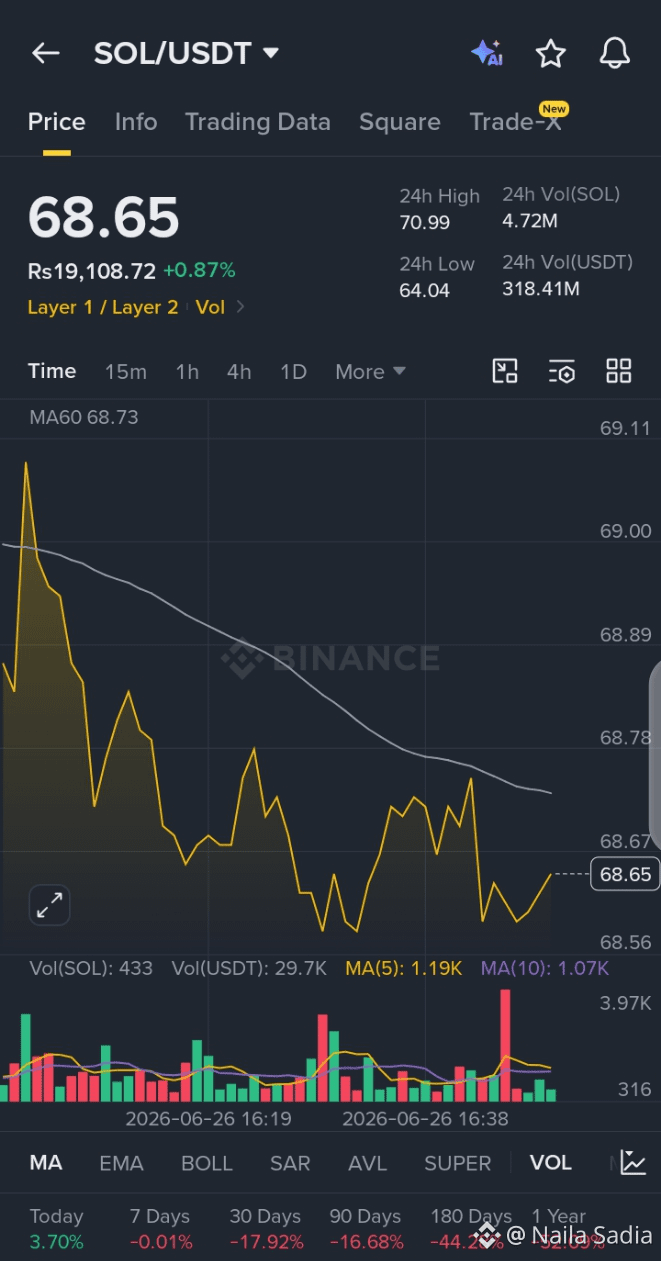
Task: Tap the Rs19,108.72 converted price
Action: (92, 270)
